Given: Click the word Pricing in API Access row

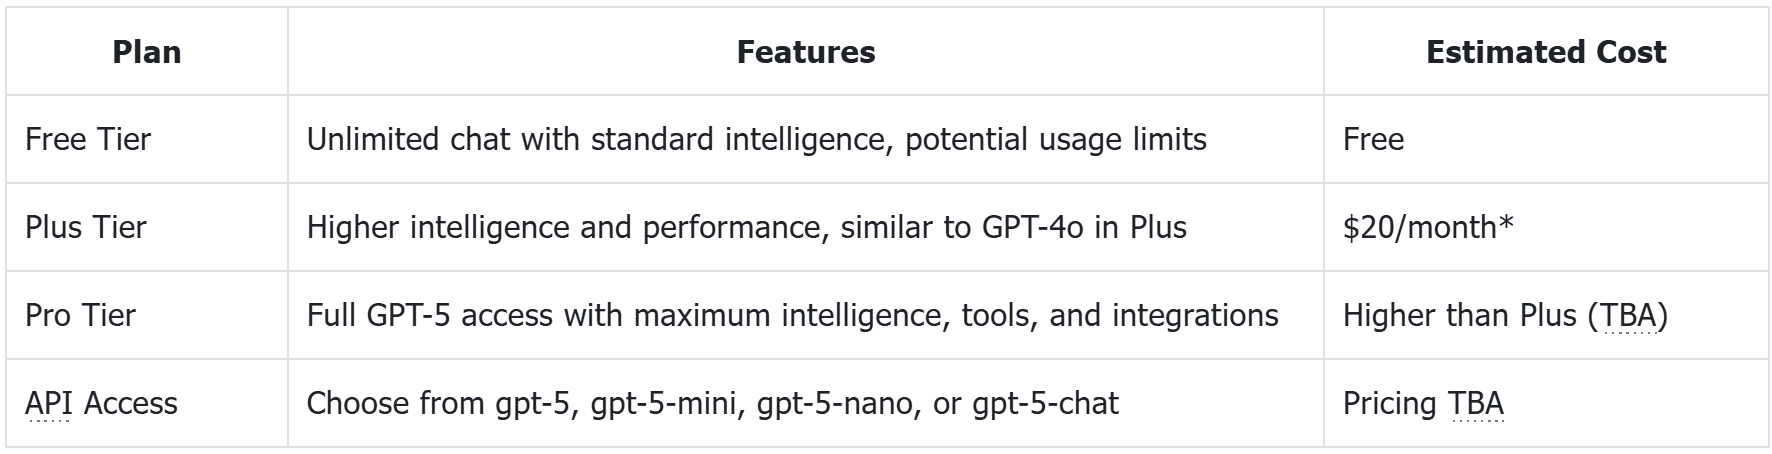Looking at the screenshot, I should (1389, 403).
